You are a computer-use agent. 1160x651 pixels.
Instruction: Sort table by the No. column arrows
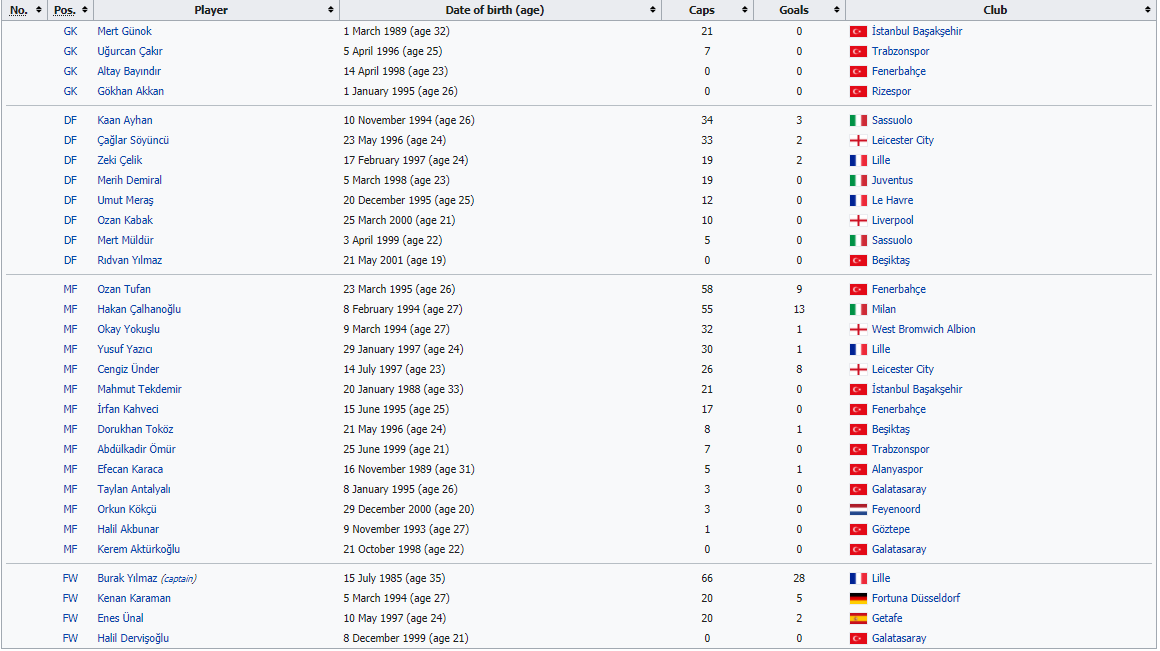coord(38,10)
